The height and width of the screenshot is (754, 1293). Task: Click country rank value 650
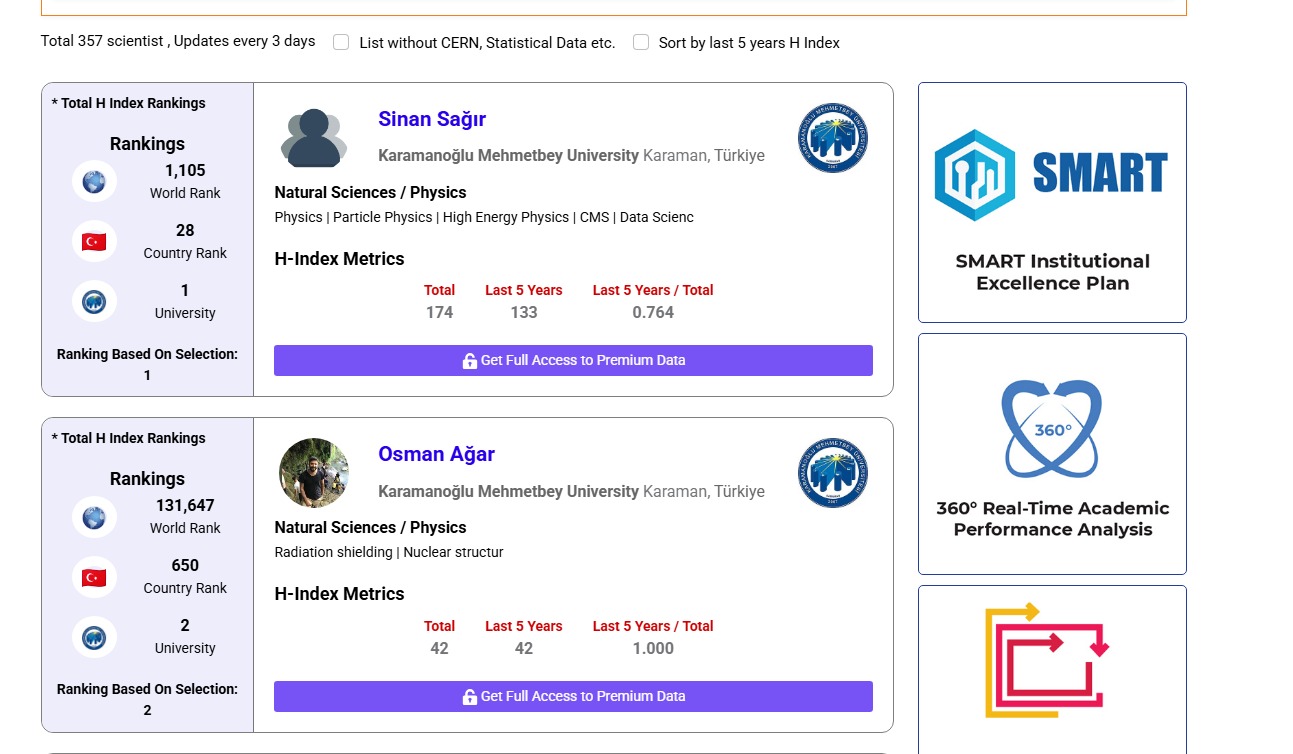185,565
